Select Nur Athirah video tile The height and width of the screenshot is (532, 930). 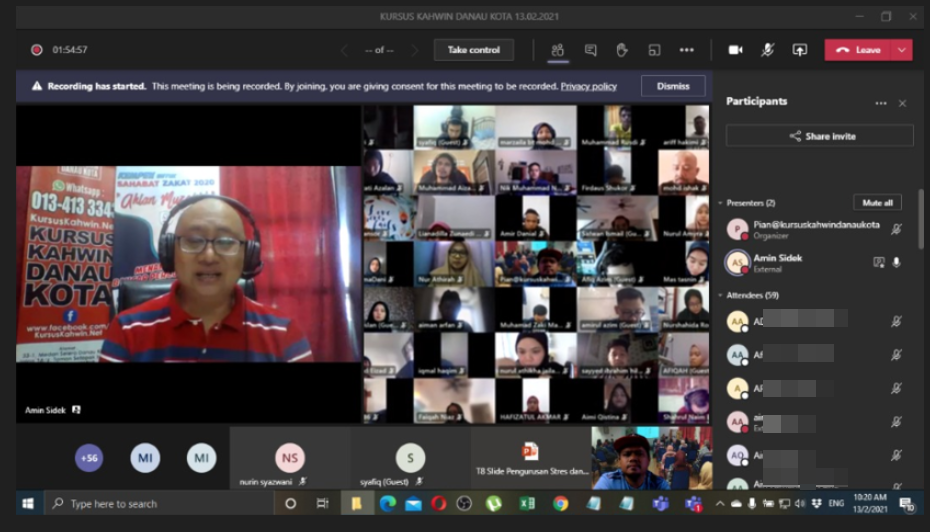453,263
